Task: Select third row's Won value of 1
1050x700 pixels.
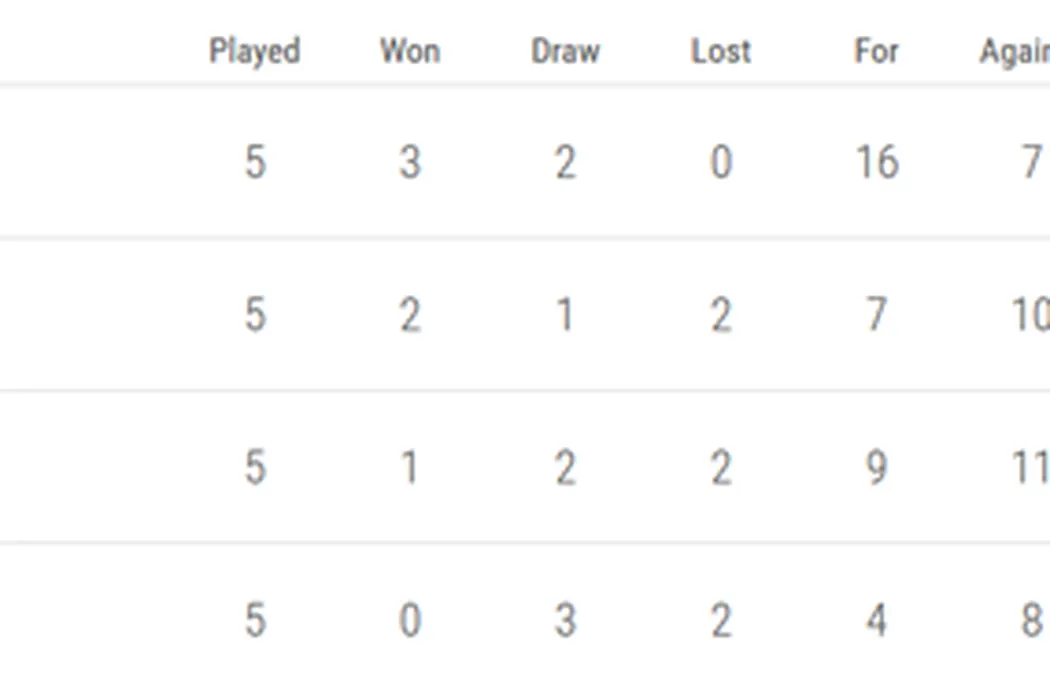Action: [410, 468]
